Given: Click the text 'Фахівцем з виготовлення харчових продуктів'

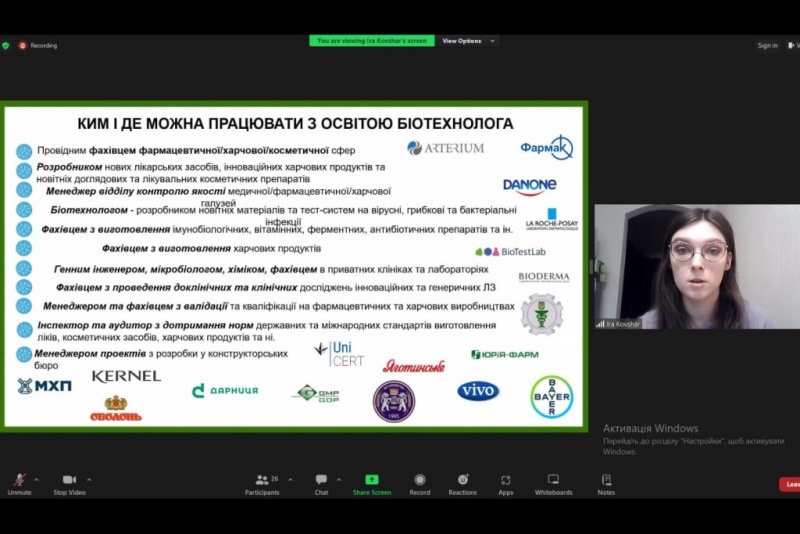Looking at the screenshot, I should [x=211, y=248].
